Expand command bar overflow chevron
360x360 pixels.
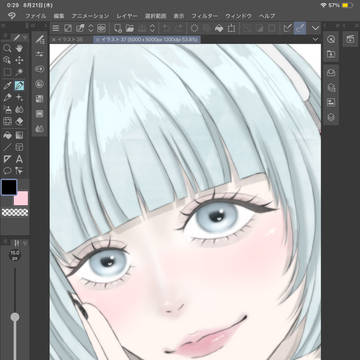(x=315, y=28)
